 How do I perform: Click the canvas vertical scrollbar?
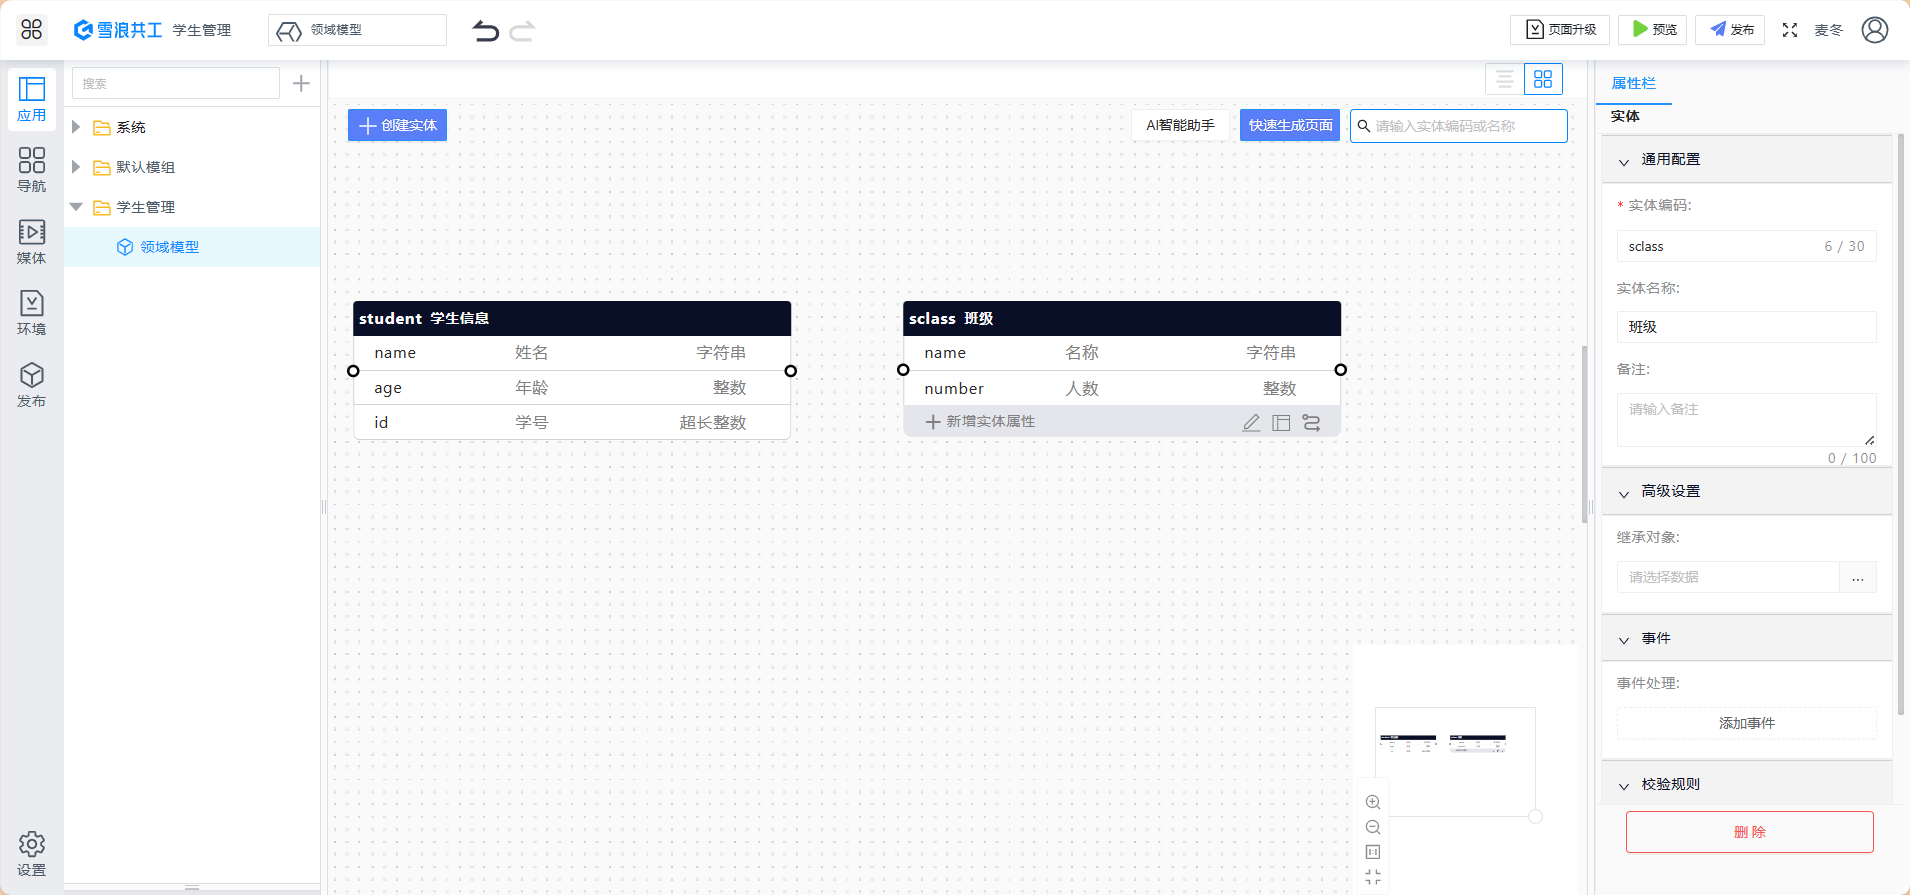pyautogui.click(x=1584, y=434)
